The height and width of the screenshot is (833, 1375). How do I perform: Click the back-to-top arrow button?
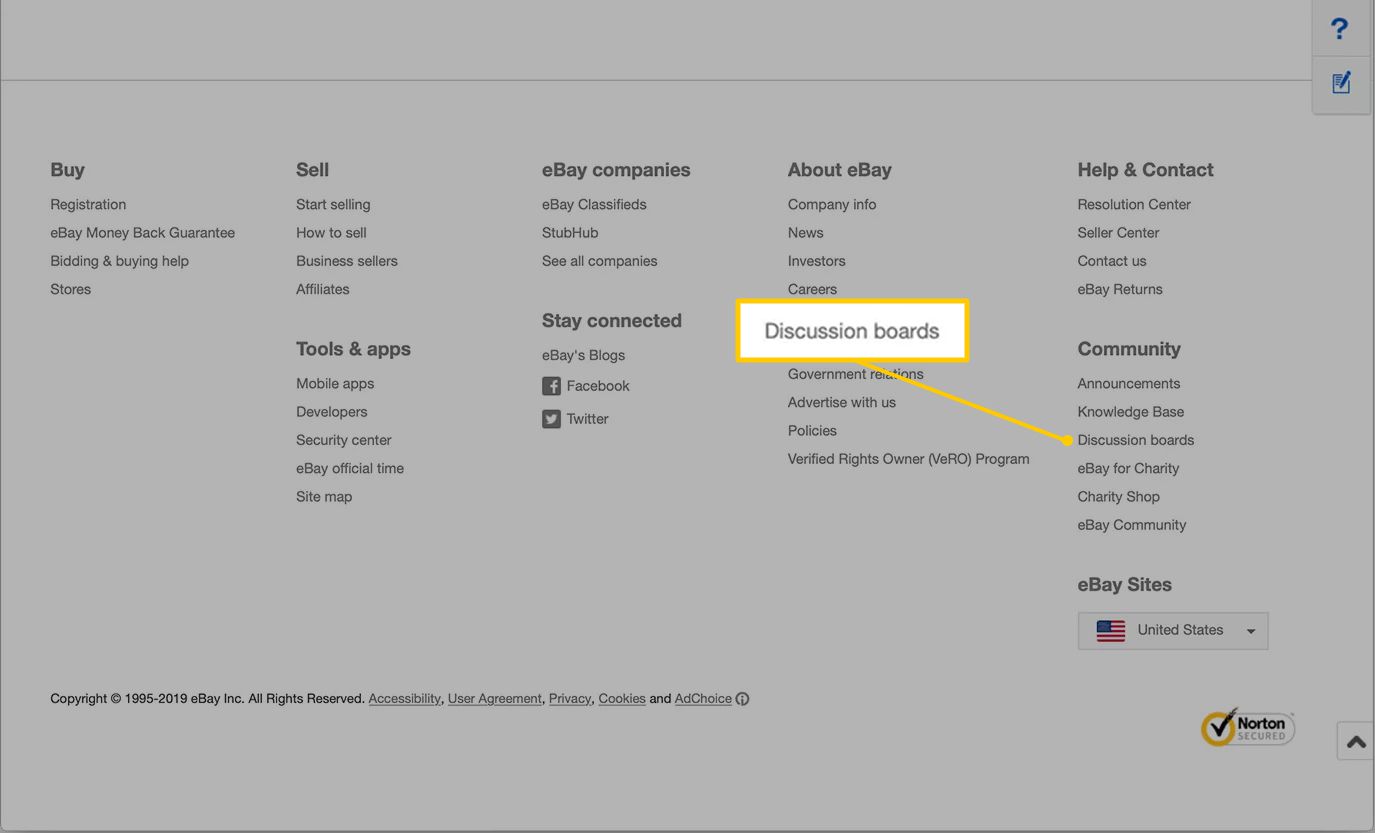[1356, 741]
